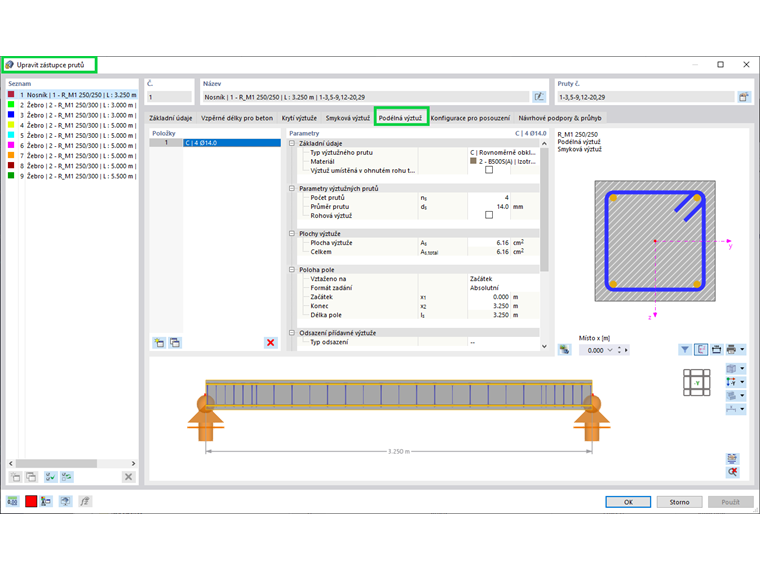This screenshot has height=570, width=760.
Task: Click the red color swatch at bottom left
Action: [31, 501]
